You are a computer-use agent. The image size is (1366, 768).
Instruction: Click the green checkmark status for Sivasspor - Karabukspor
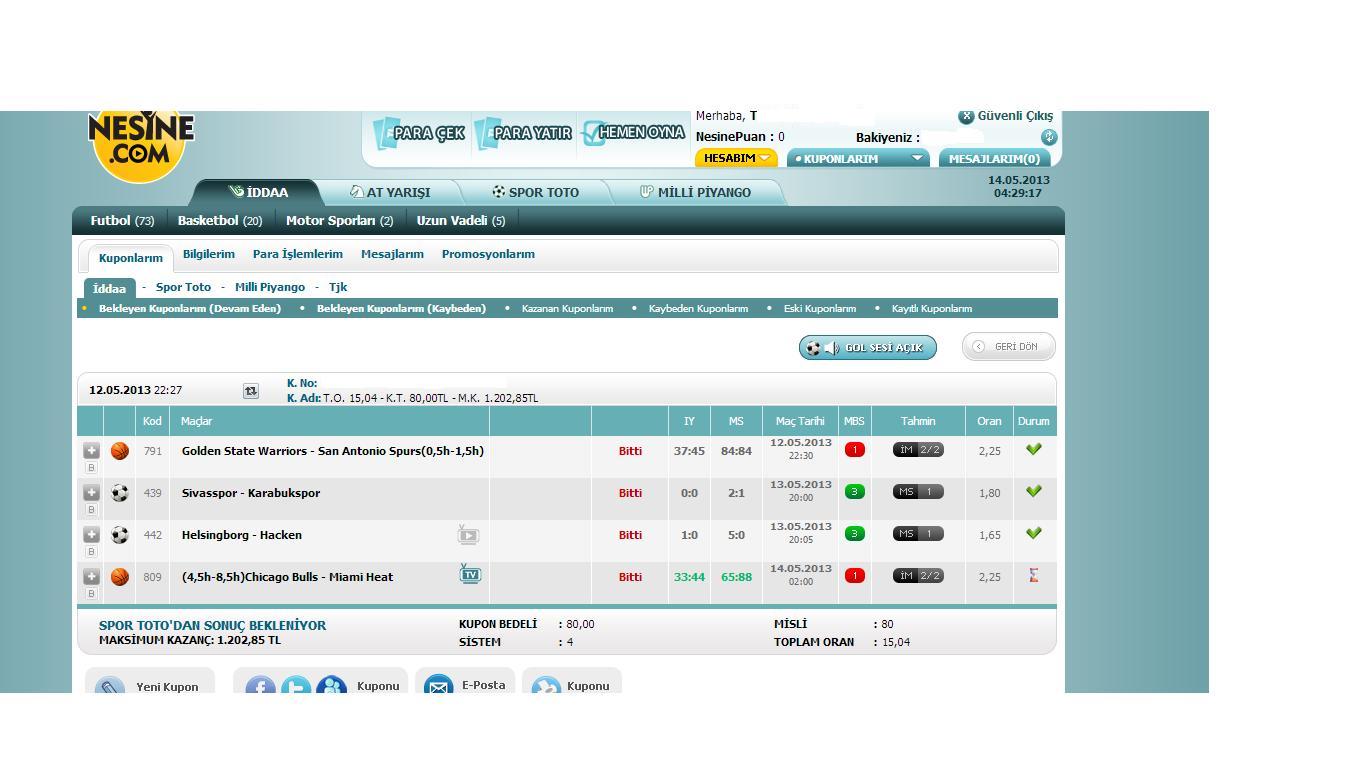coord(1034,492)
